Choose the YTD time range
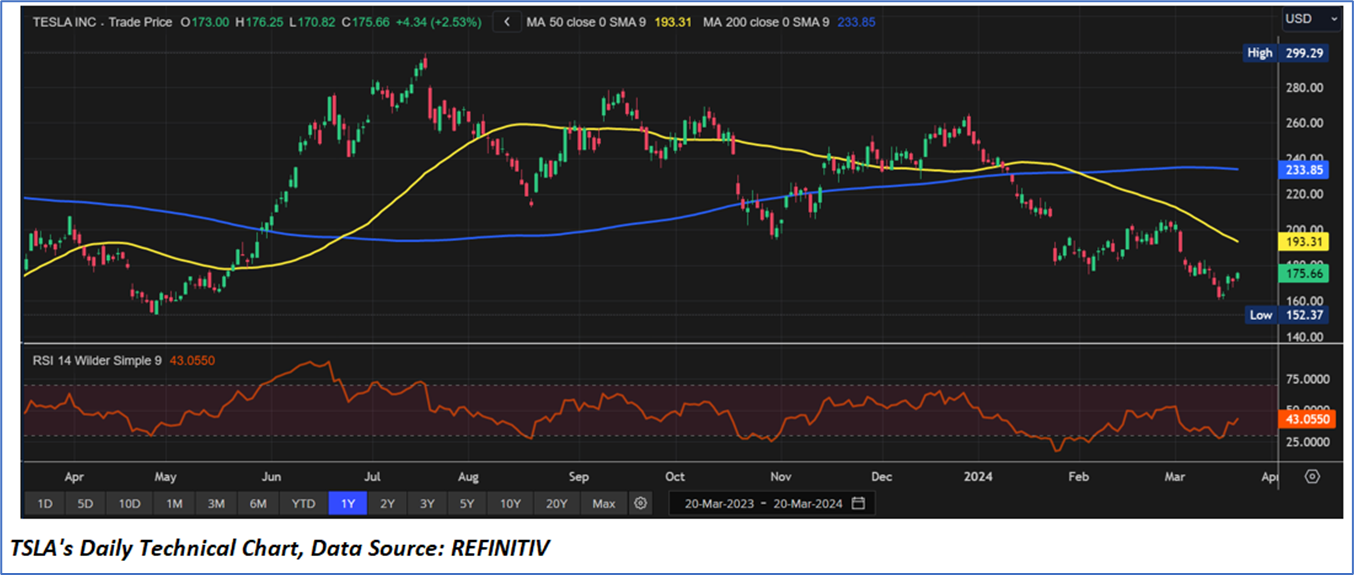Image resolution: width=1354 pixels, height=575 pixels. pyautogui.click(x=302, y=503)
